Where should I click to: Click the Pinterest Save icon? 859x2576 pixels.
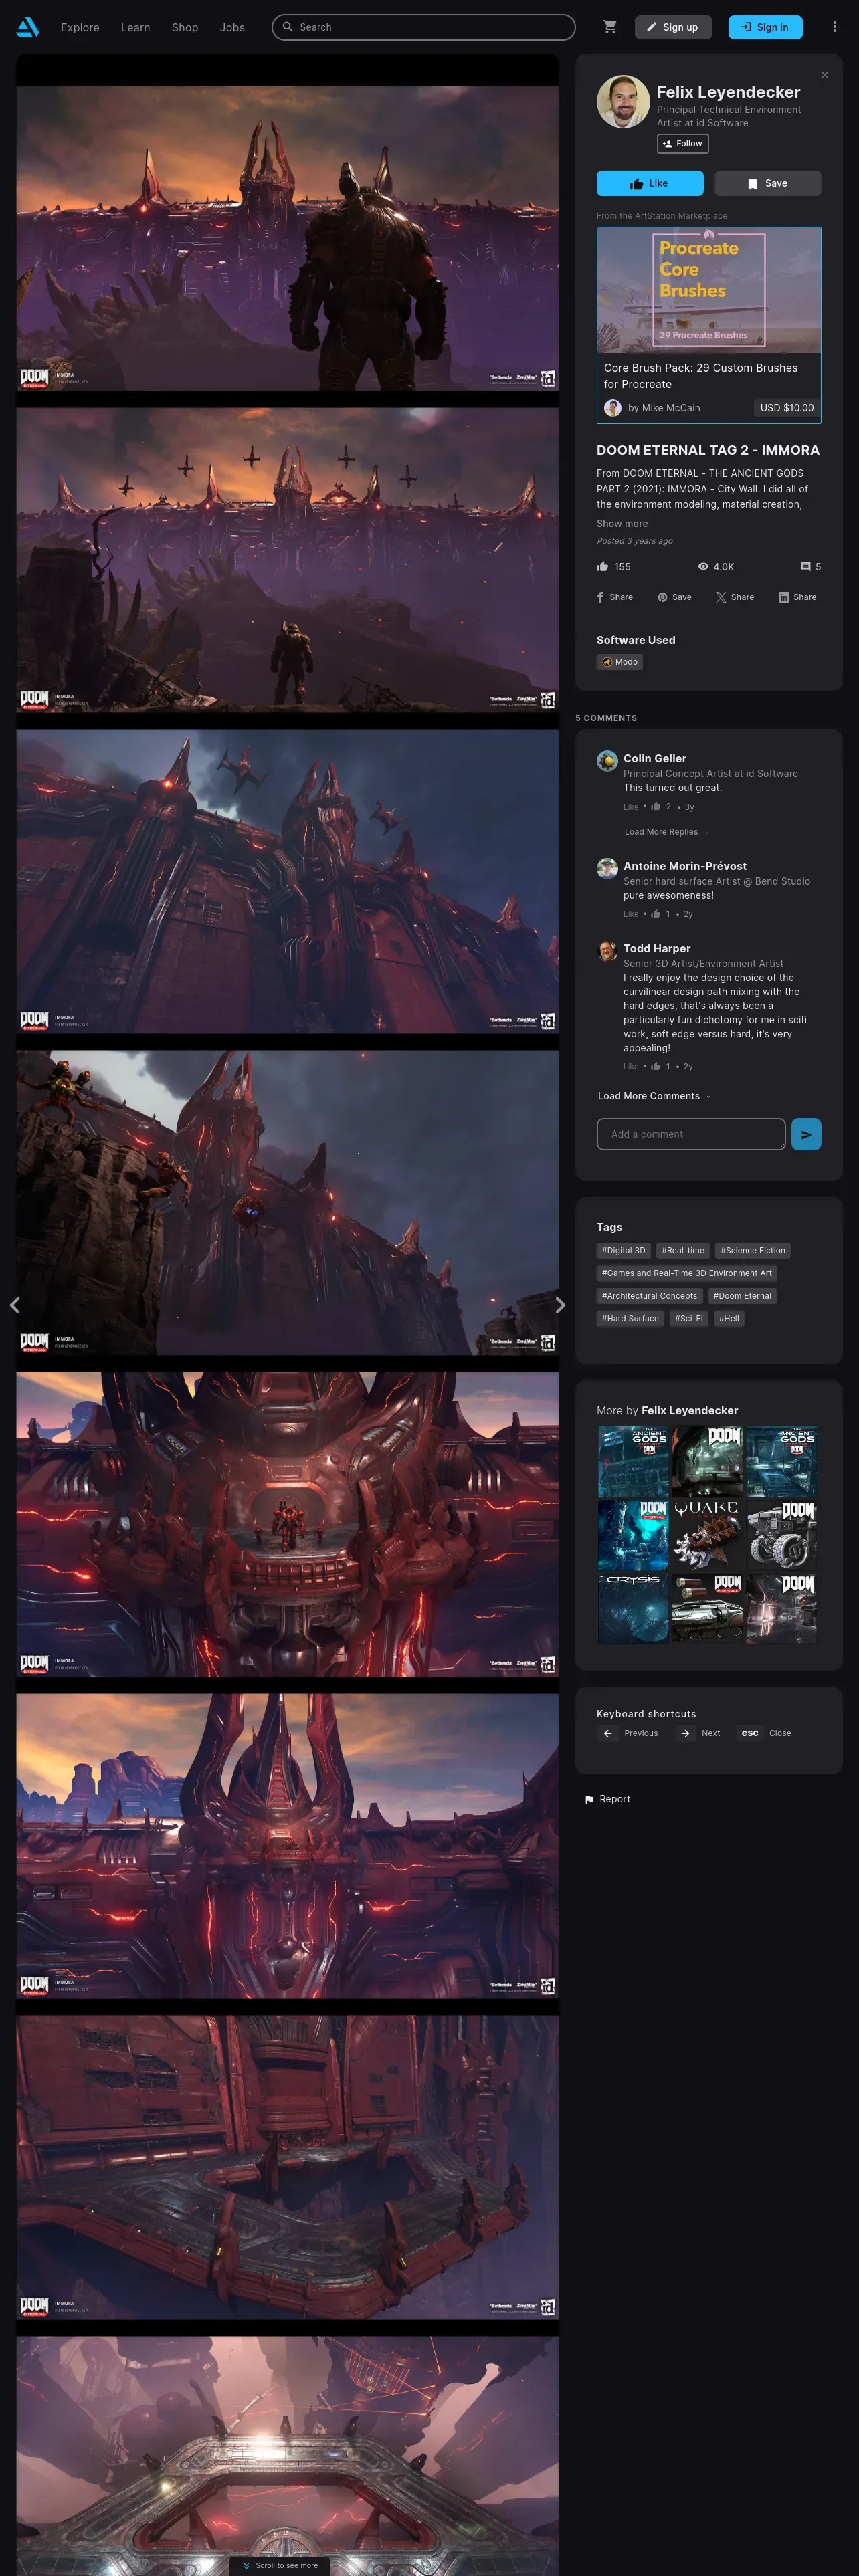[x=675, y=597]
